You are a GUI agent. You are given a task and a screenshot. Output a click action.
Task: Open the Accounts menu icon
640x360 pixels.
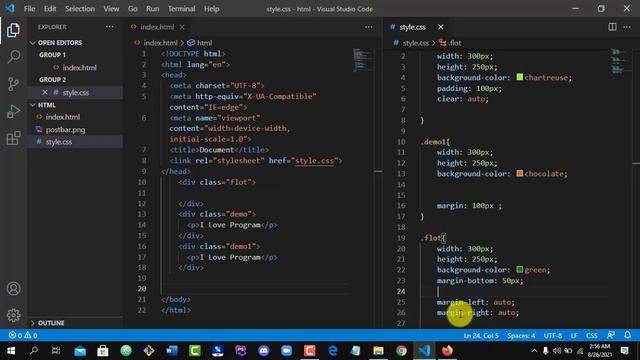(13, 289)
